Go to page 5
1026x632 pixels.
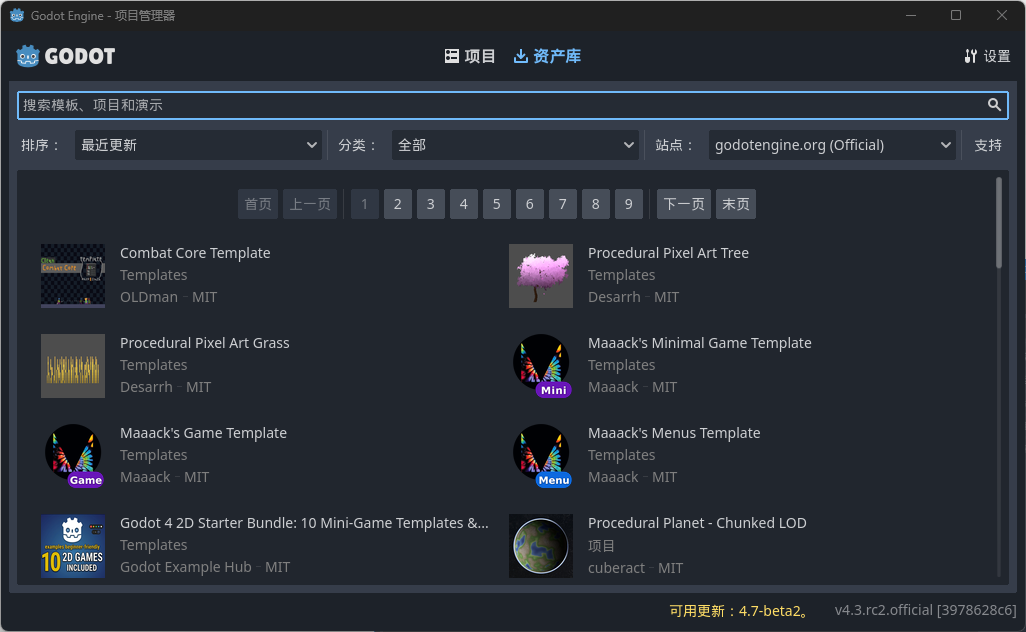coord(497,204)
